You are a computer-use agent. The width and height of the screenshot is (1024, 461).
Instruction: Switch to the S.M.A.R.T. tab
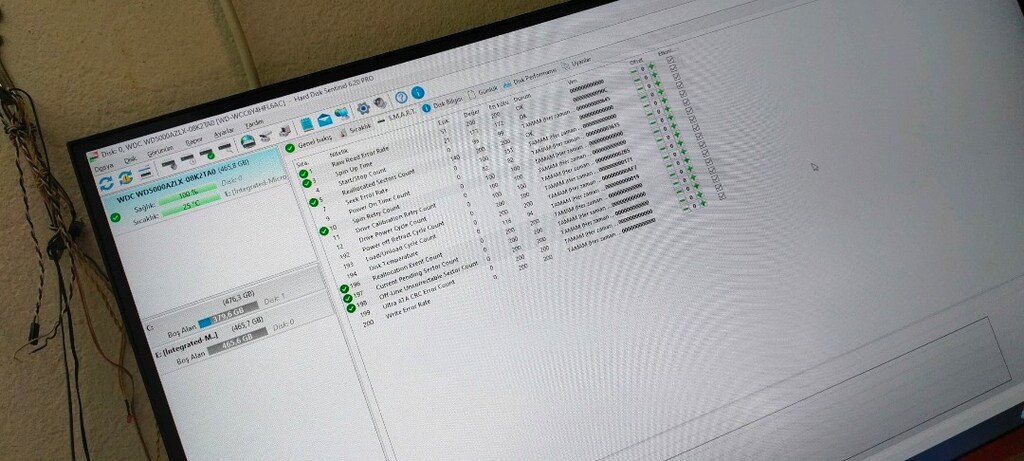(398, 116)
